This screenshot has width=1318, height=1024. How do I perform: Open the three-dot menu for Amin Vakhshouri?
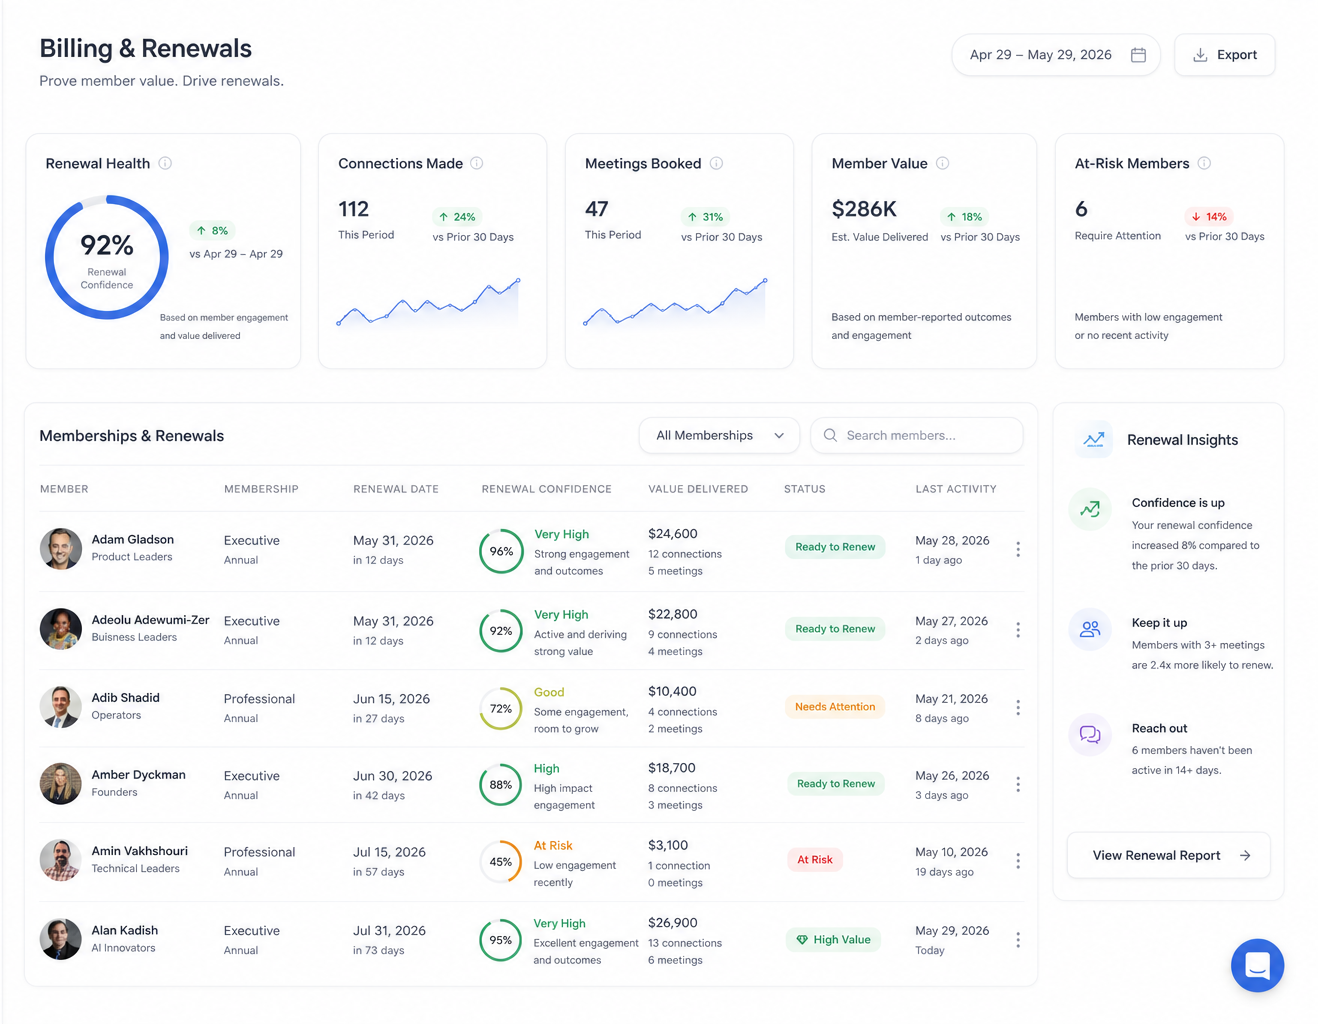tap(1018, 861)
